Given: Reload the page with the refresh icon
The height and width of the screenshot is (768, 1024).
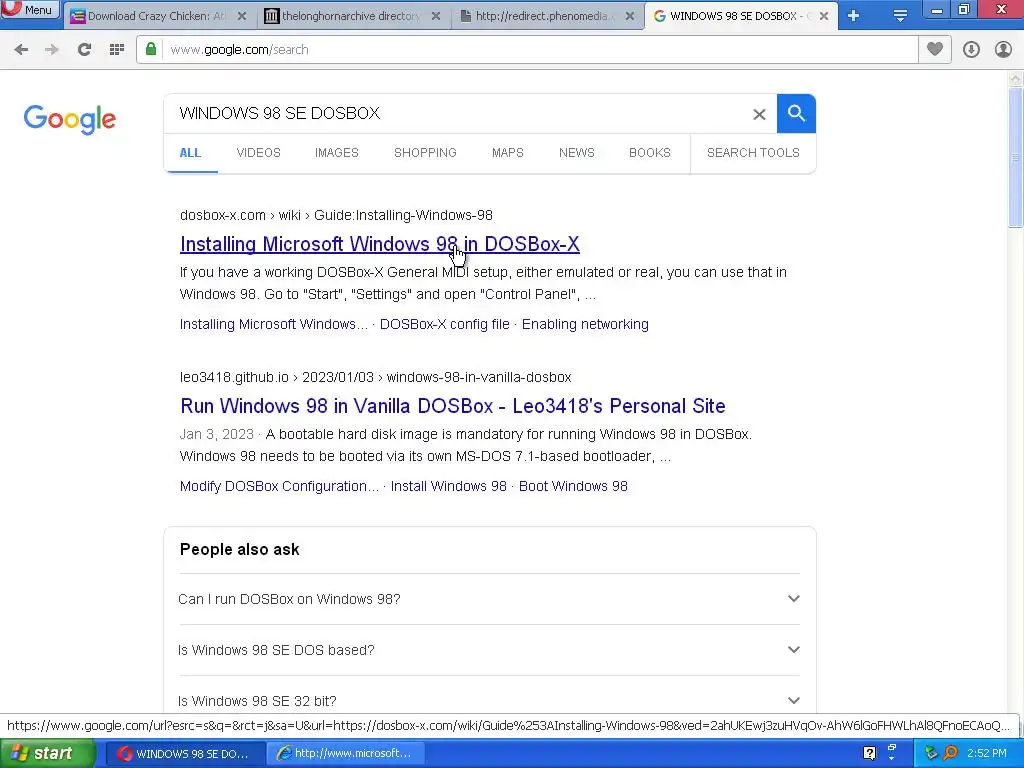Looking at the screenshot, I should click(84, 50).
